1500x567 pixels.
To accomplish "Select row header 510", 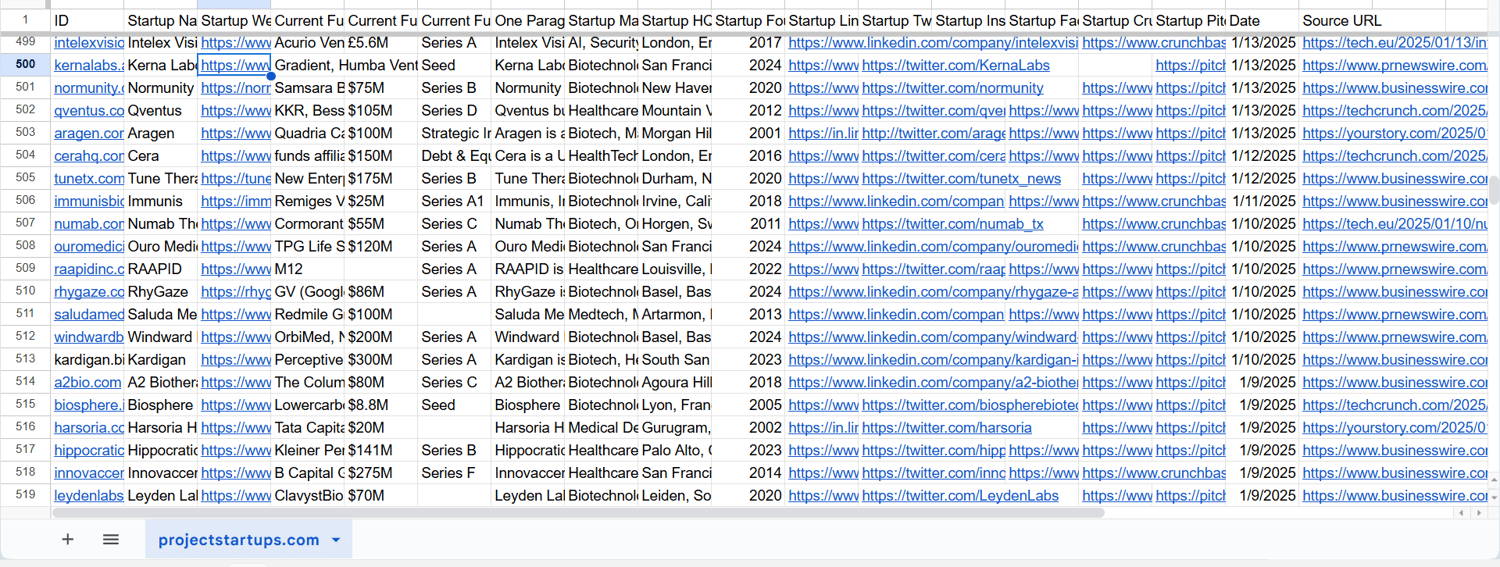I will pos(26,292).
